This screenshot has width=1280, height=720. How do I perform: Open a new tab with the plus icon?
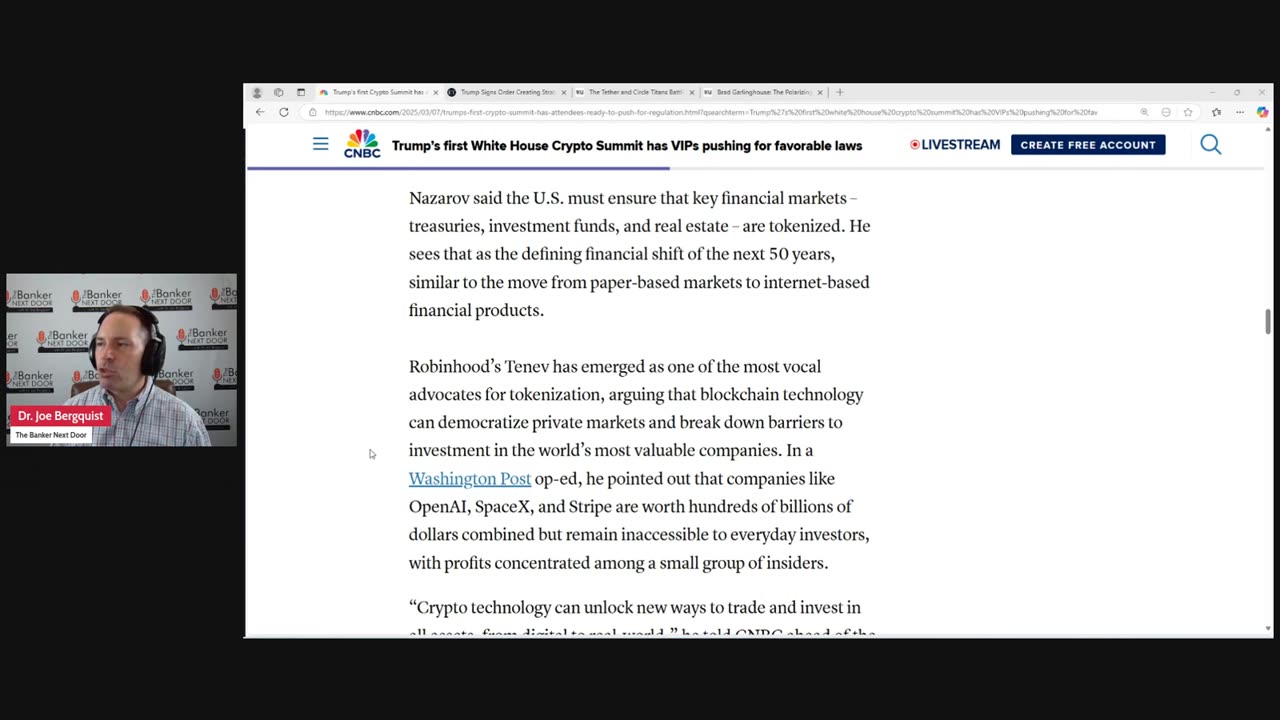[x=839, y=92]
